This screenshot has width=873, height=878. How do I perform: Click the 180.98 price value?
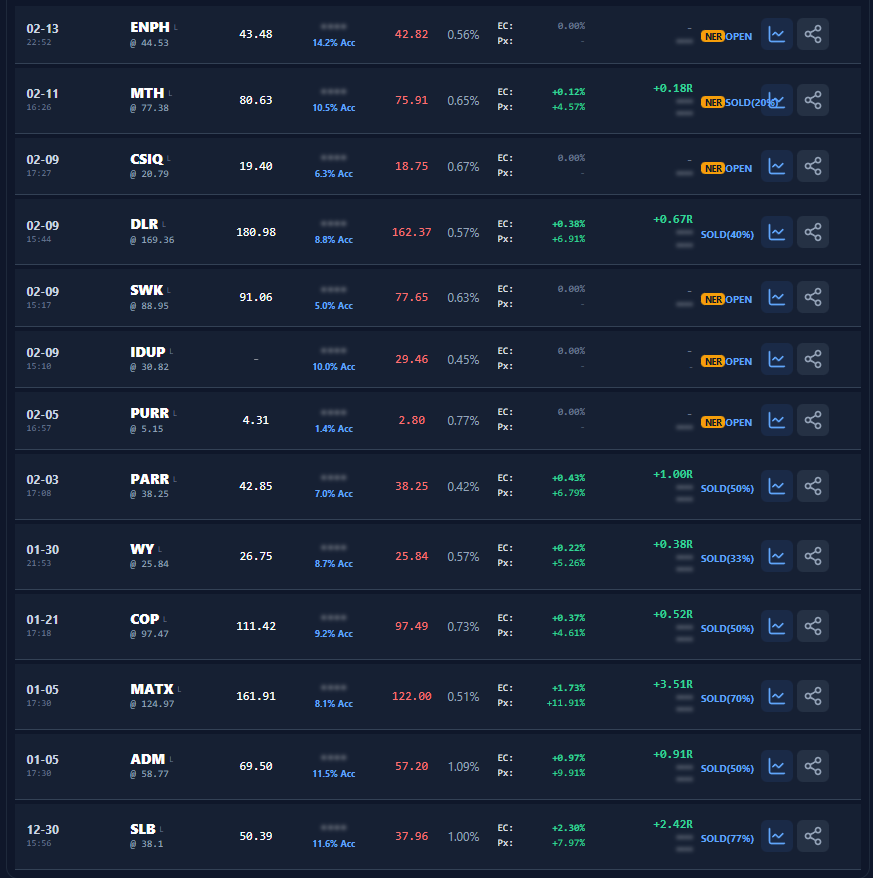point(256,232)
